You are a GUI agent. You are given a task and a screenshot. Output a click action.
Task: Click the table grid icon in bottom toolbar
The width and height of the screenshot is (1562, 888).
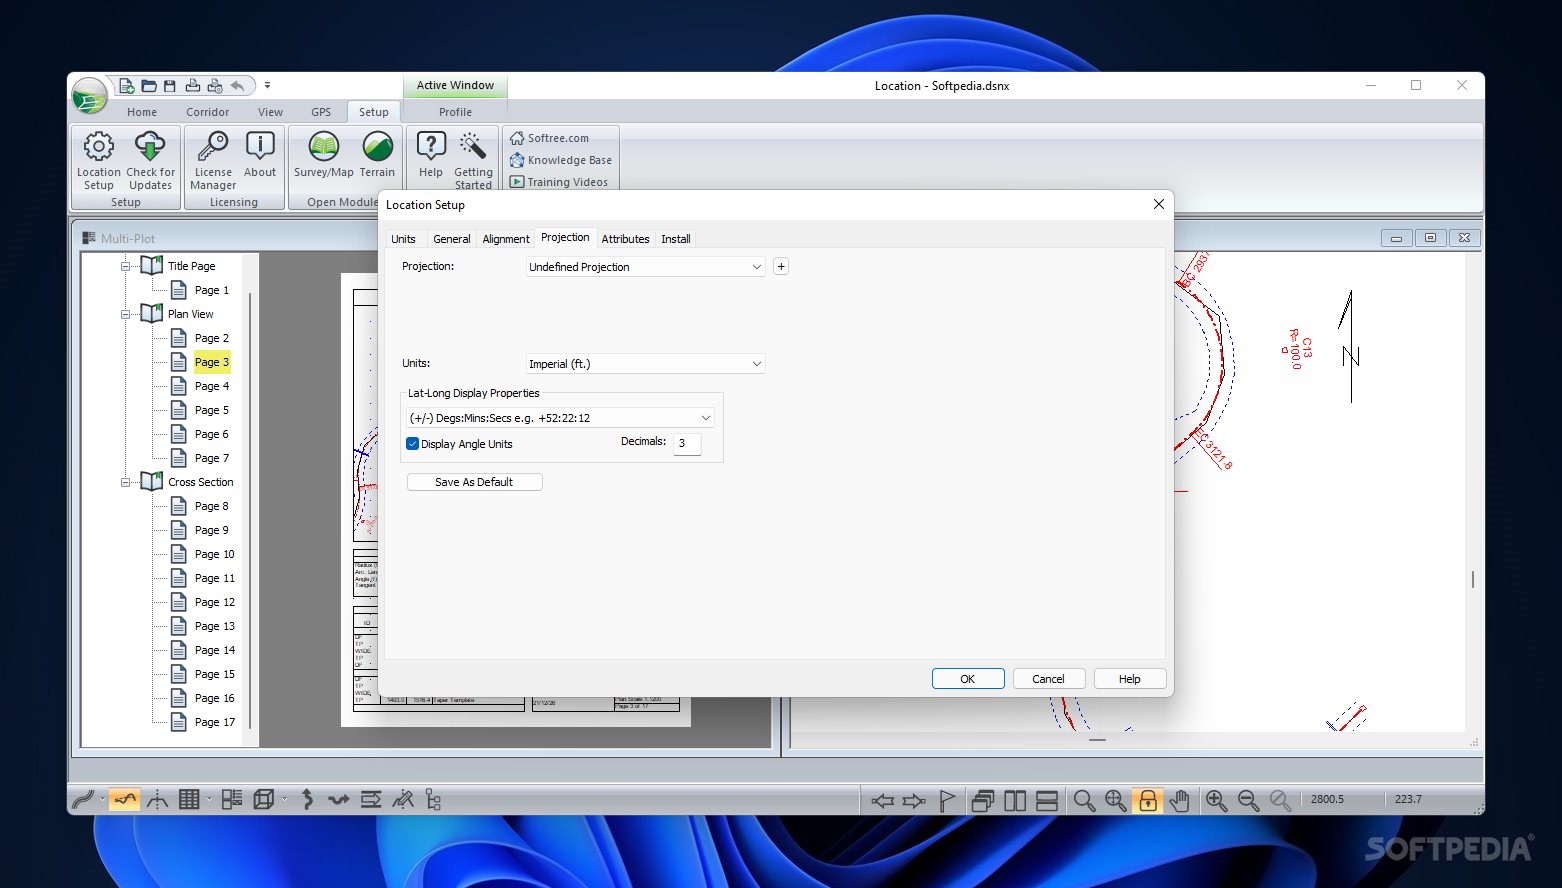click(189, 799)
